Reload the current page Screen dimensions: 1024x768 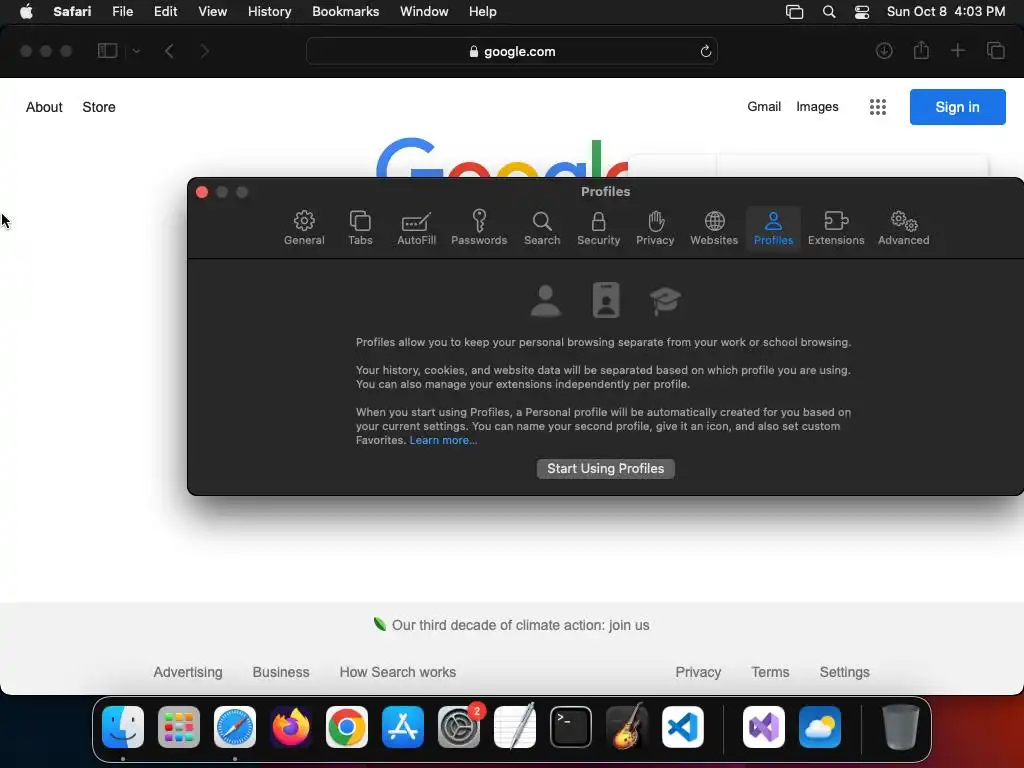coord(705,51)
